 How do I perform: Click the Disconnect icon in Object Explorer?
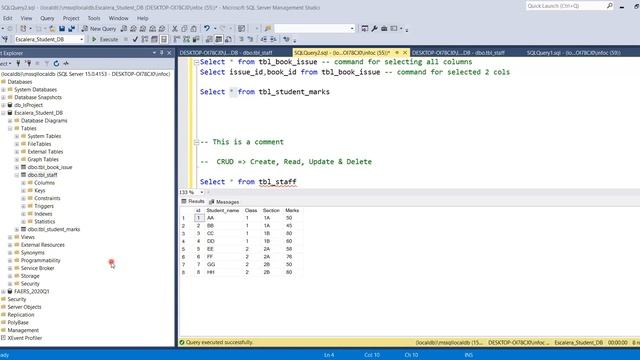[x=28, y=63]
